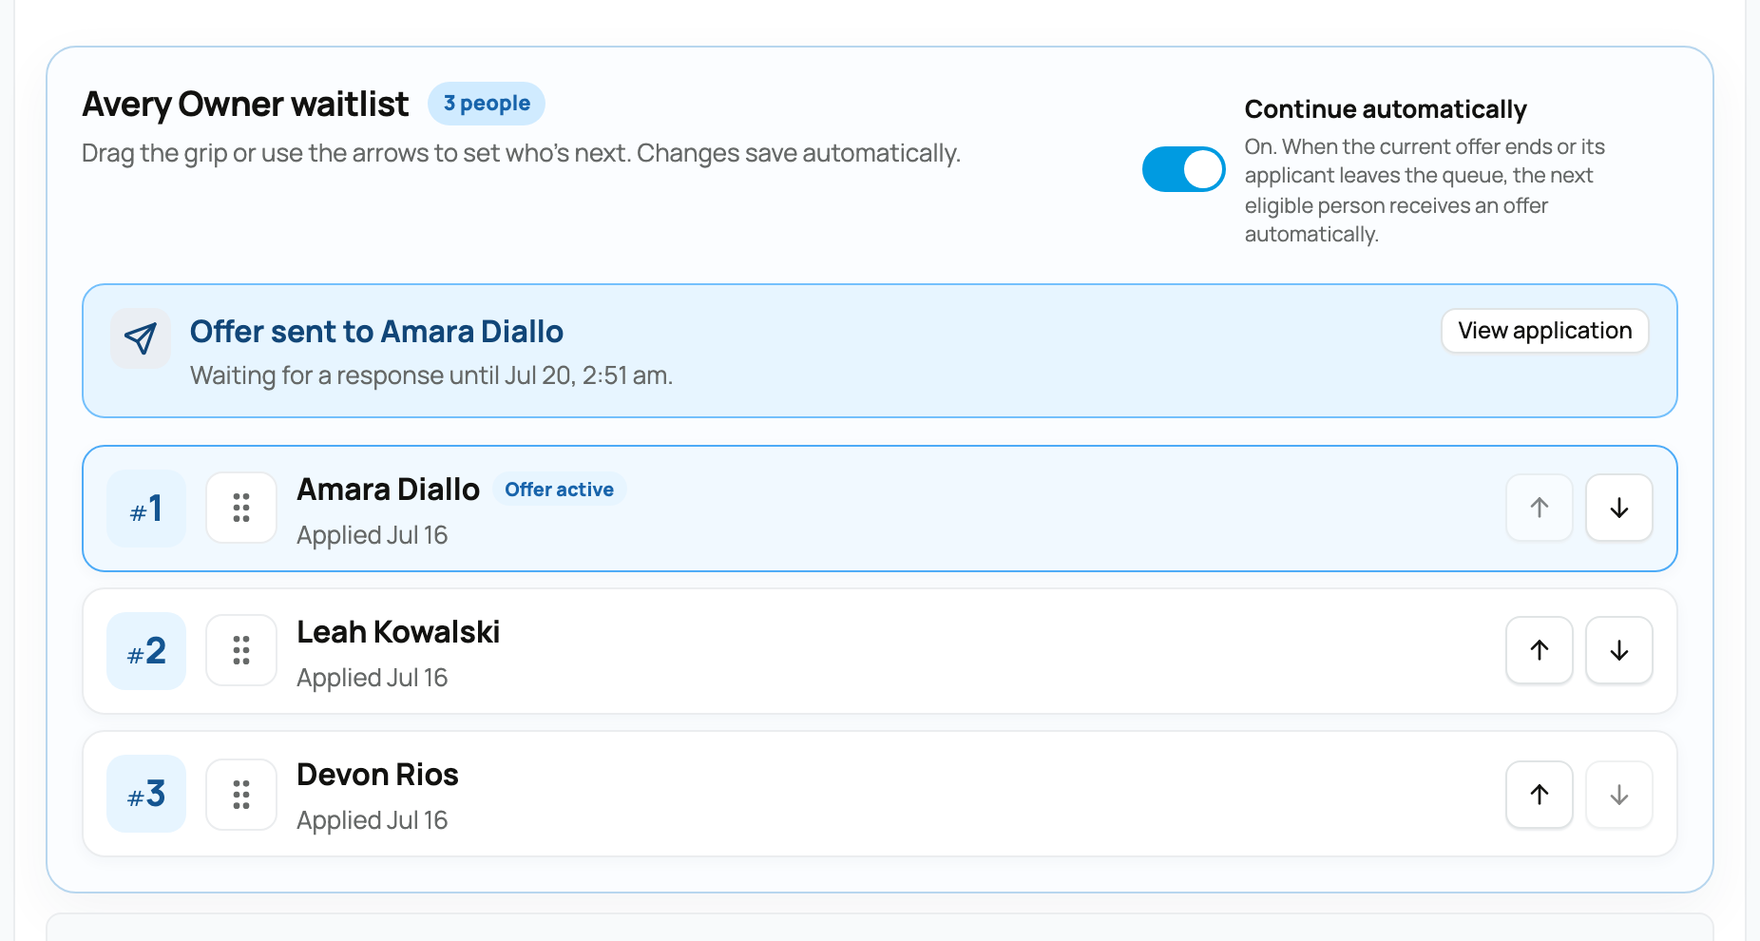Open View application for Amara Diallo
This screenshot has width=1760, height=941.
pos(1544,331)
